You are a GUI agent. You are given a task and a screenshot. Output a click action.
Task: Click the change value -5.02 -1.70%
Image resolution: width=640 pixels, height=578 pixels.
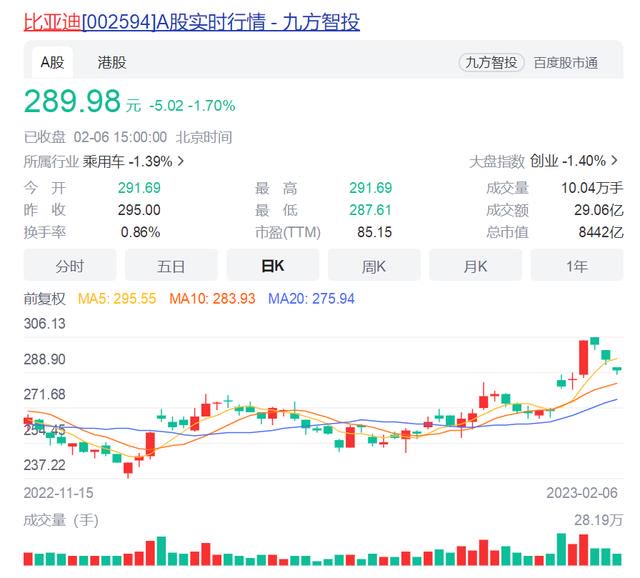(192, 106)
